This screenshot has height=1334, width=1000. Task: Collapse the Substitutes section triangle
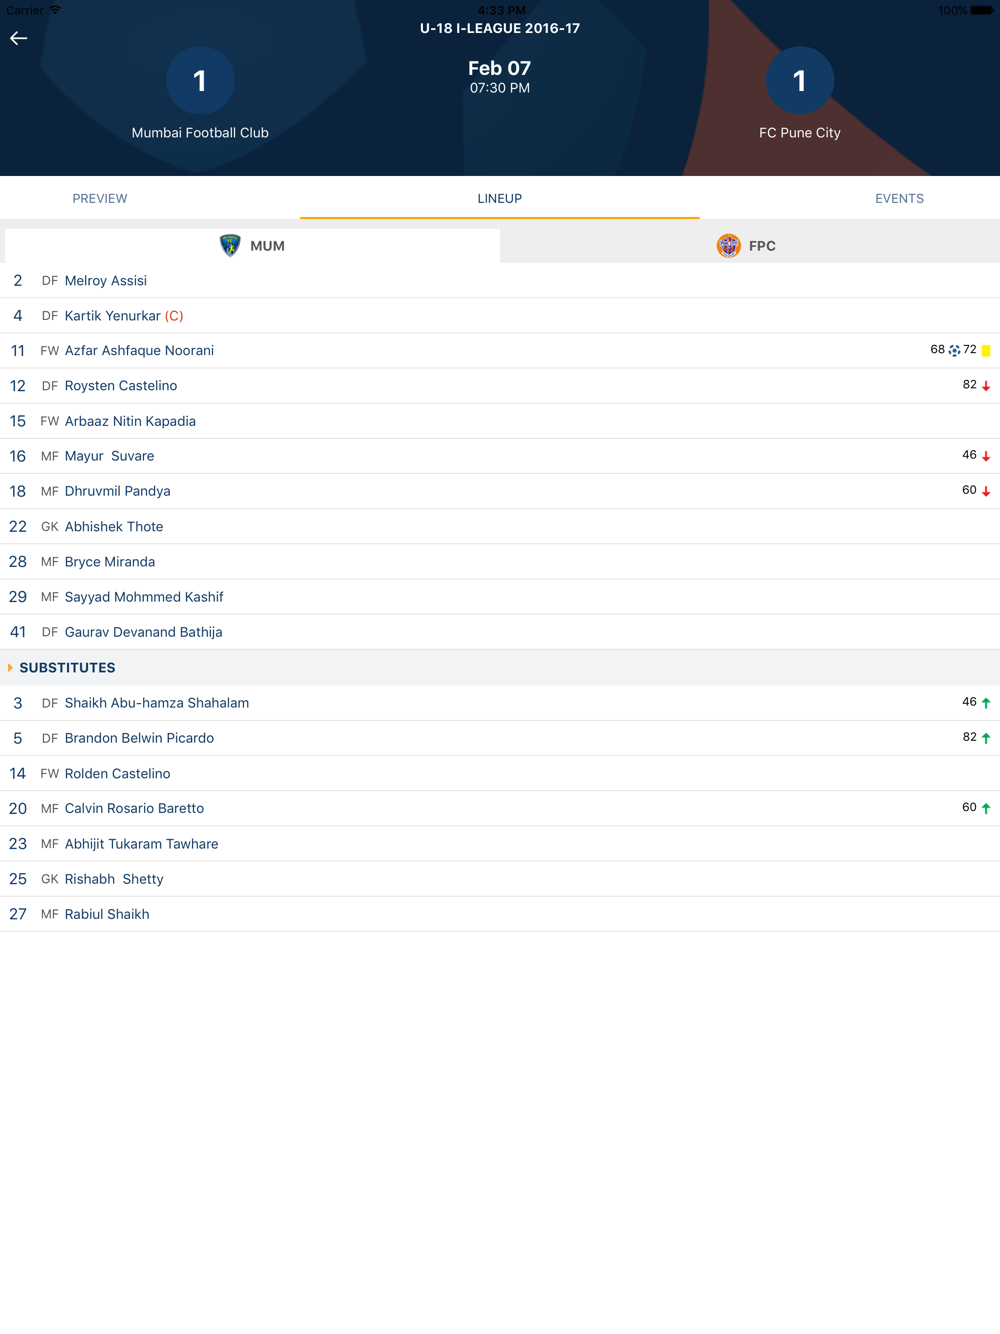[10, 667]
